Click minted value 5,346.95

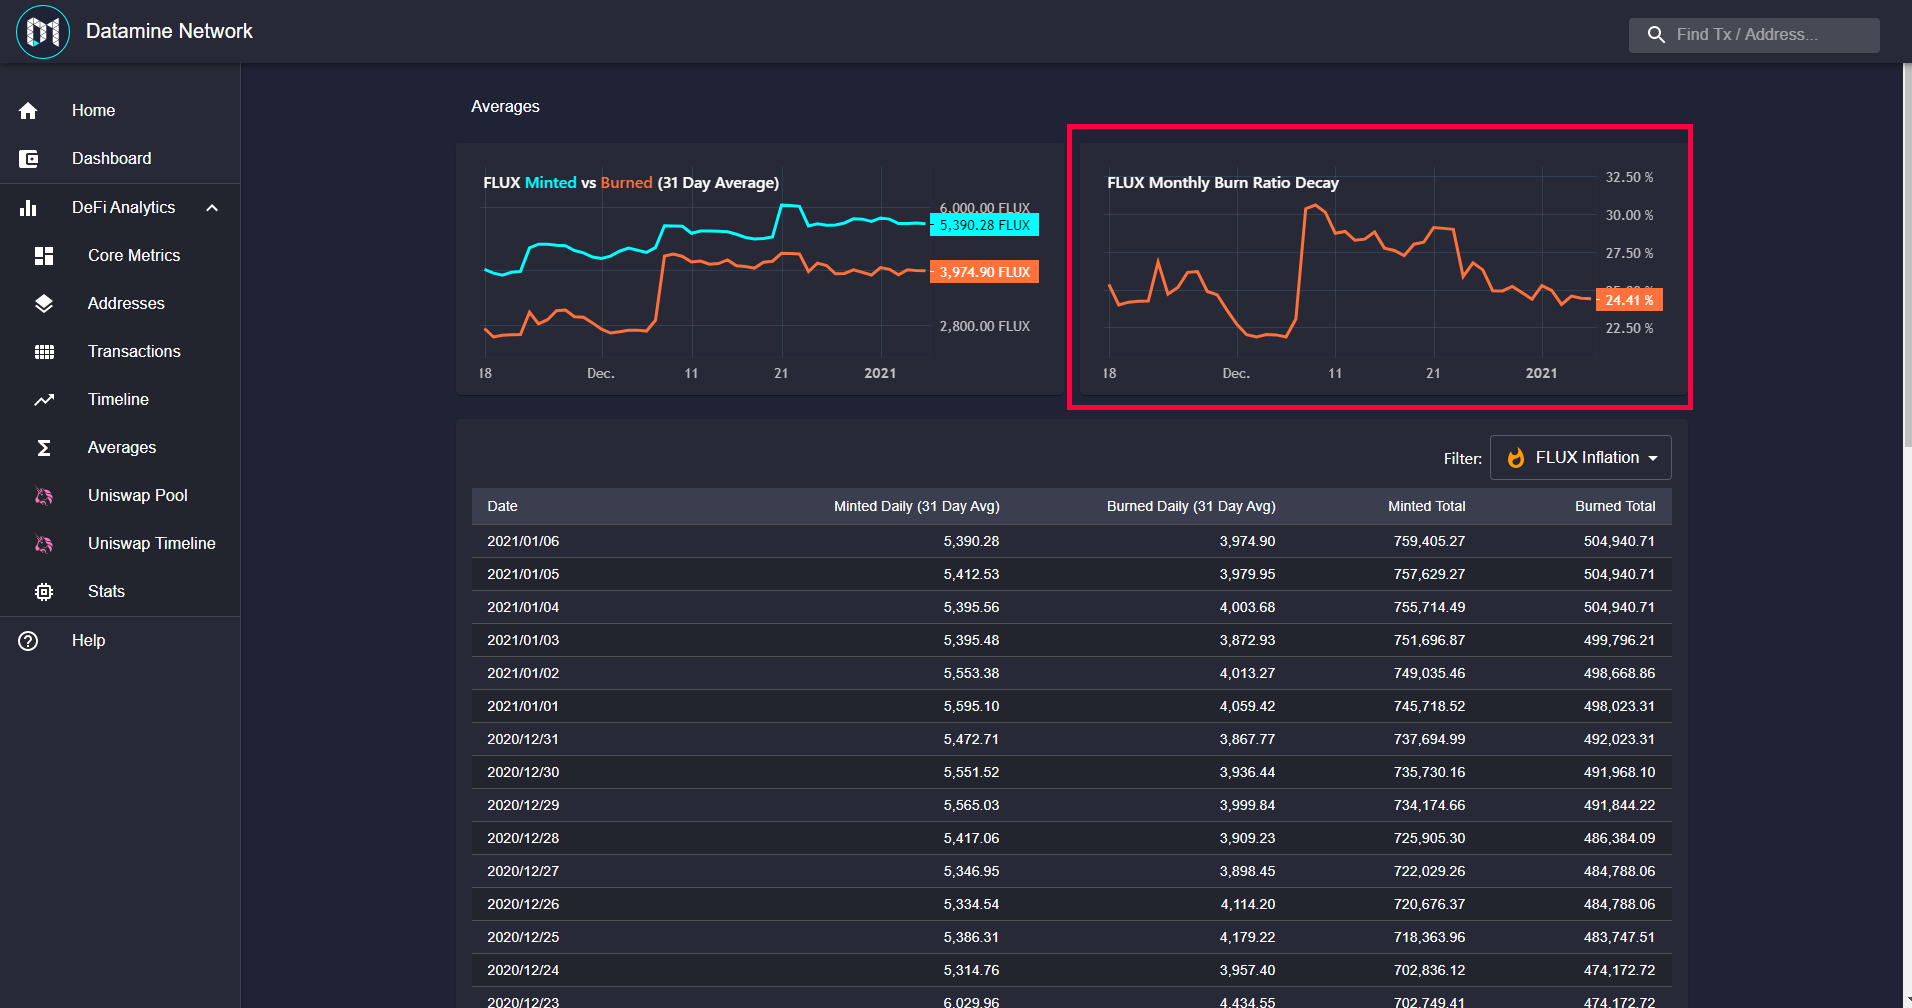pyautogui.click(x=971, y=872)
